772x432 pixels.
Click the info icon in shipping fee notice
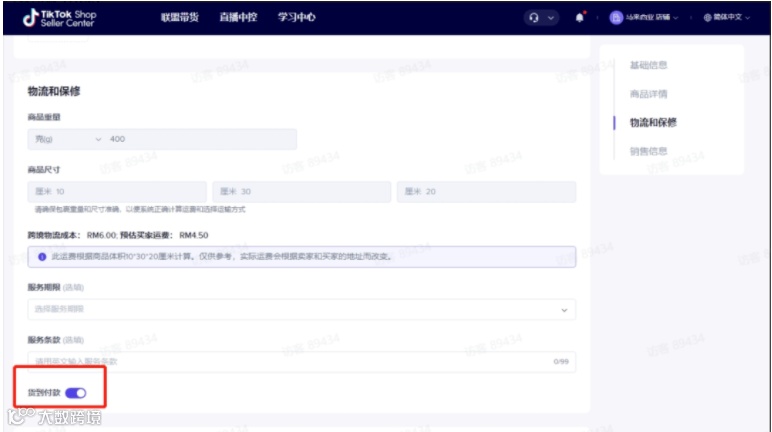click(42, 257)
